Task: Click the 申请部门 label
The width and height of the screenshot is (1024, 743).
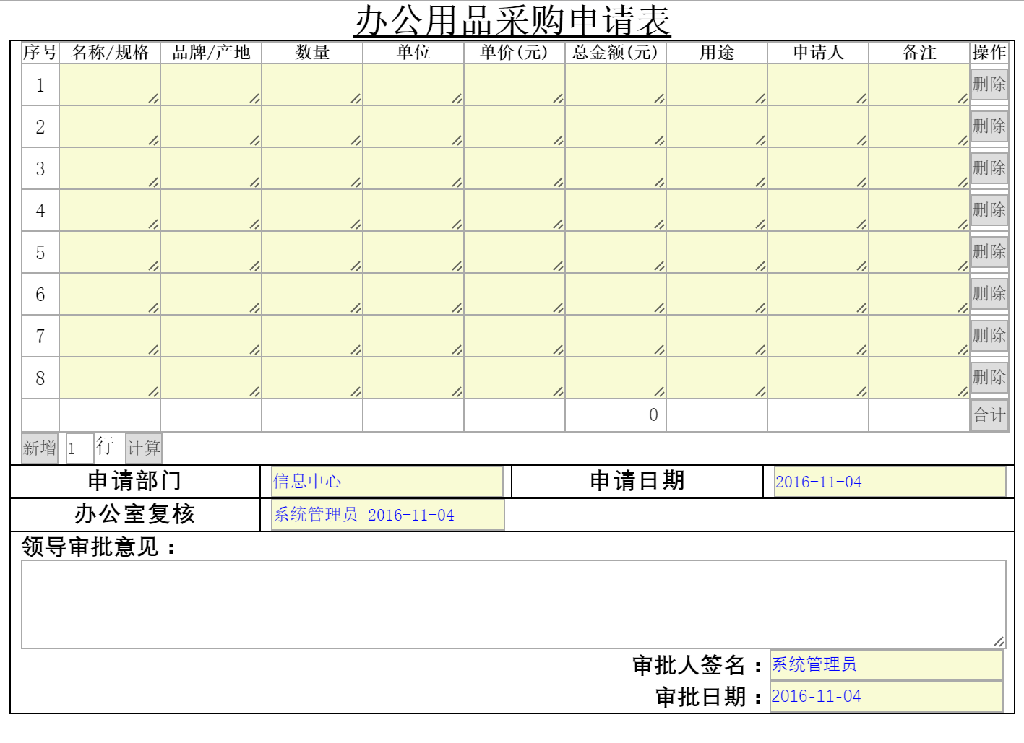Action: (135, 481)
